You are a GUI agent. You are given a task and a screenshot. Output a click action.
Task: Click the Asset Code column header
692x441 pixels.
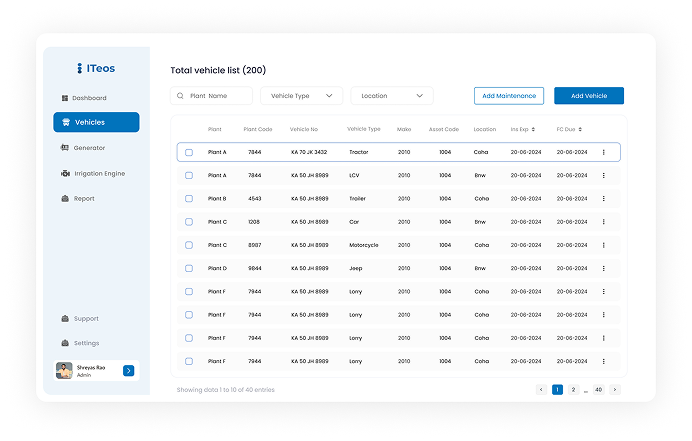tap(444, 129)
